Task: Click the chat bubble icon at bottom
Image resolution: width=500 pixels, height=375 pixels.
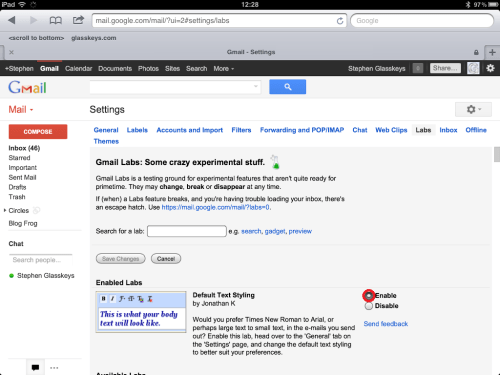Action: (35, 367)
